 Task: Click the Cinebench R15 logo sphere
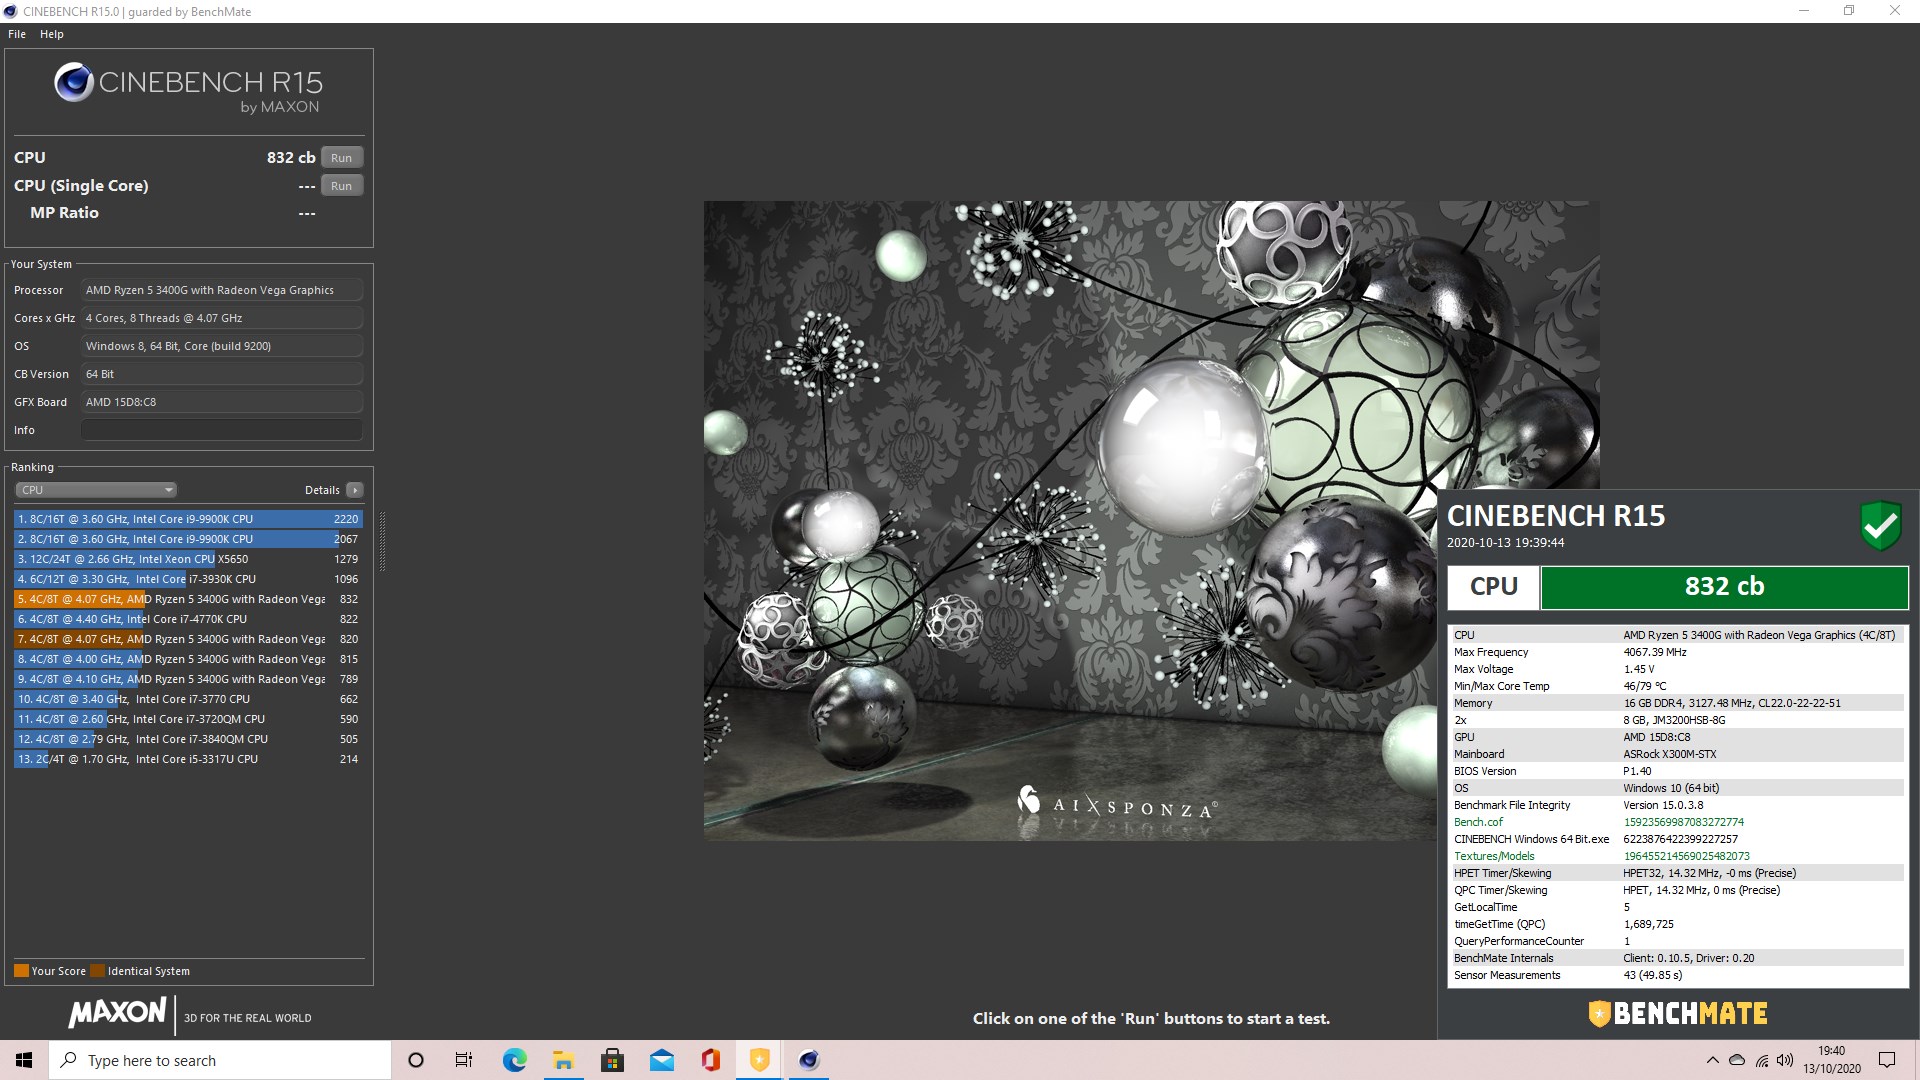74,83
